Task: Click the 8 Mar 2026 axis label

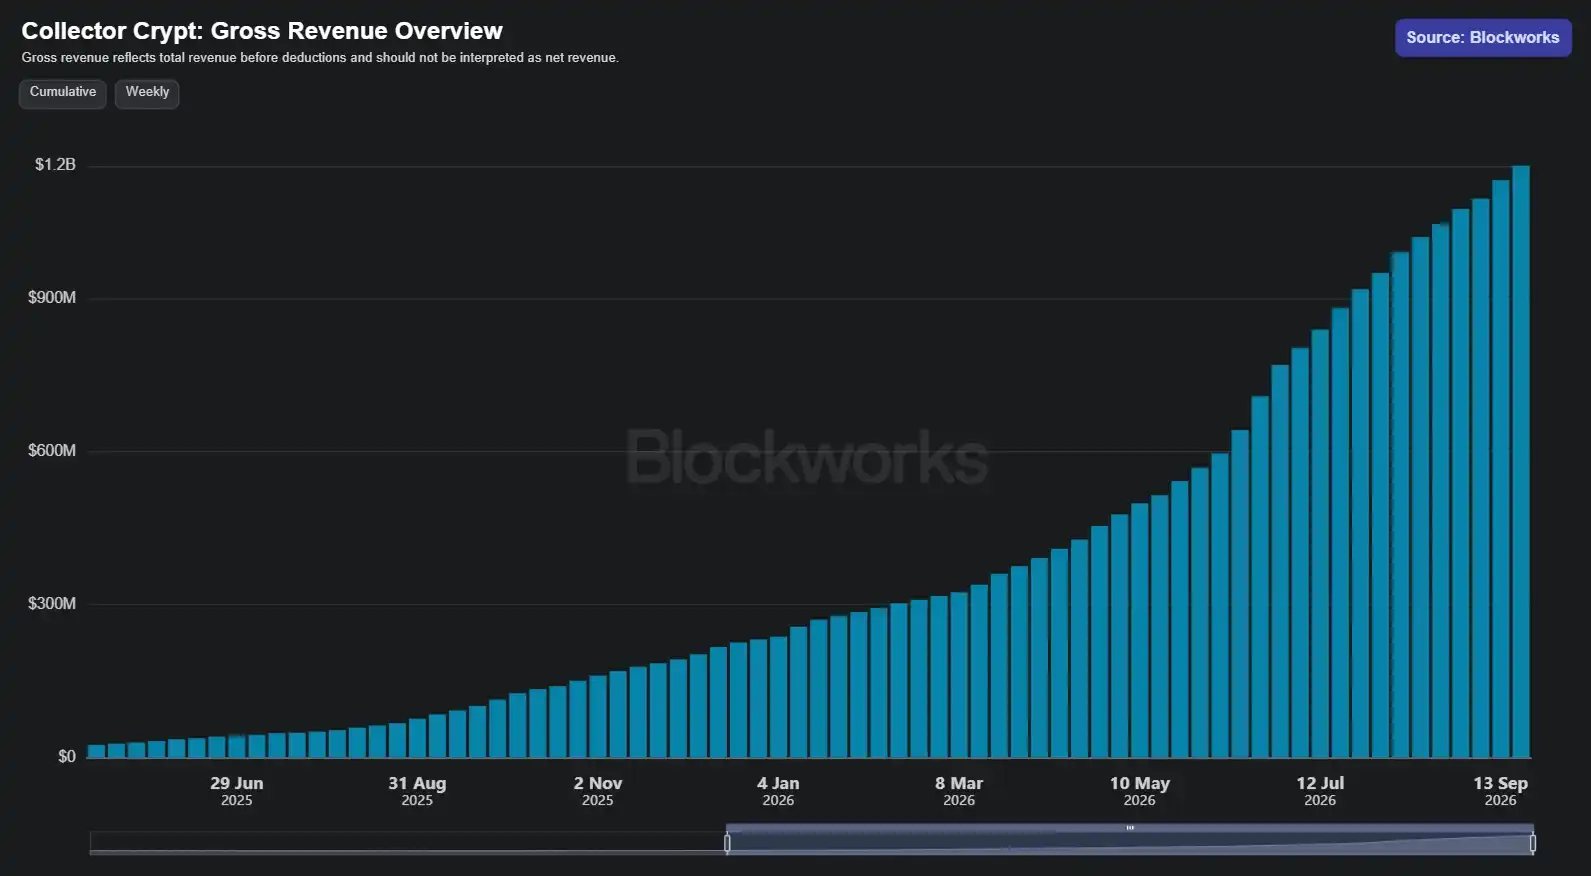Action: point(959,790)
